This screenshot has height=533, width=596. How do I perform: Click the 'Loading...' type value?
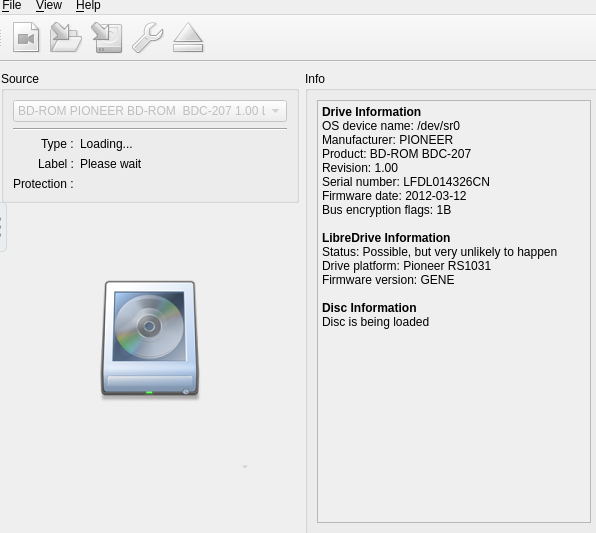coord(106,144)
